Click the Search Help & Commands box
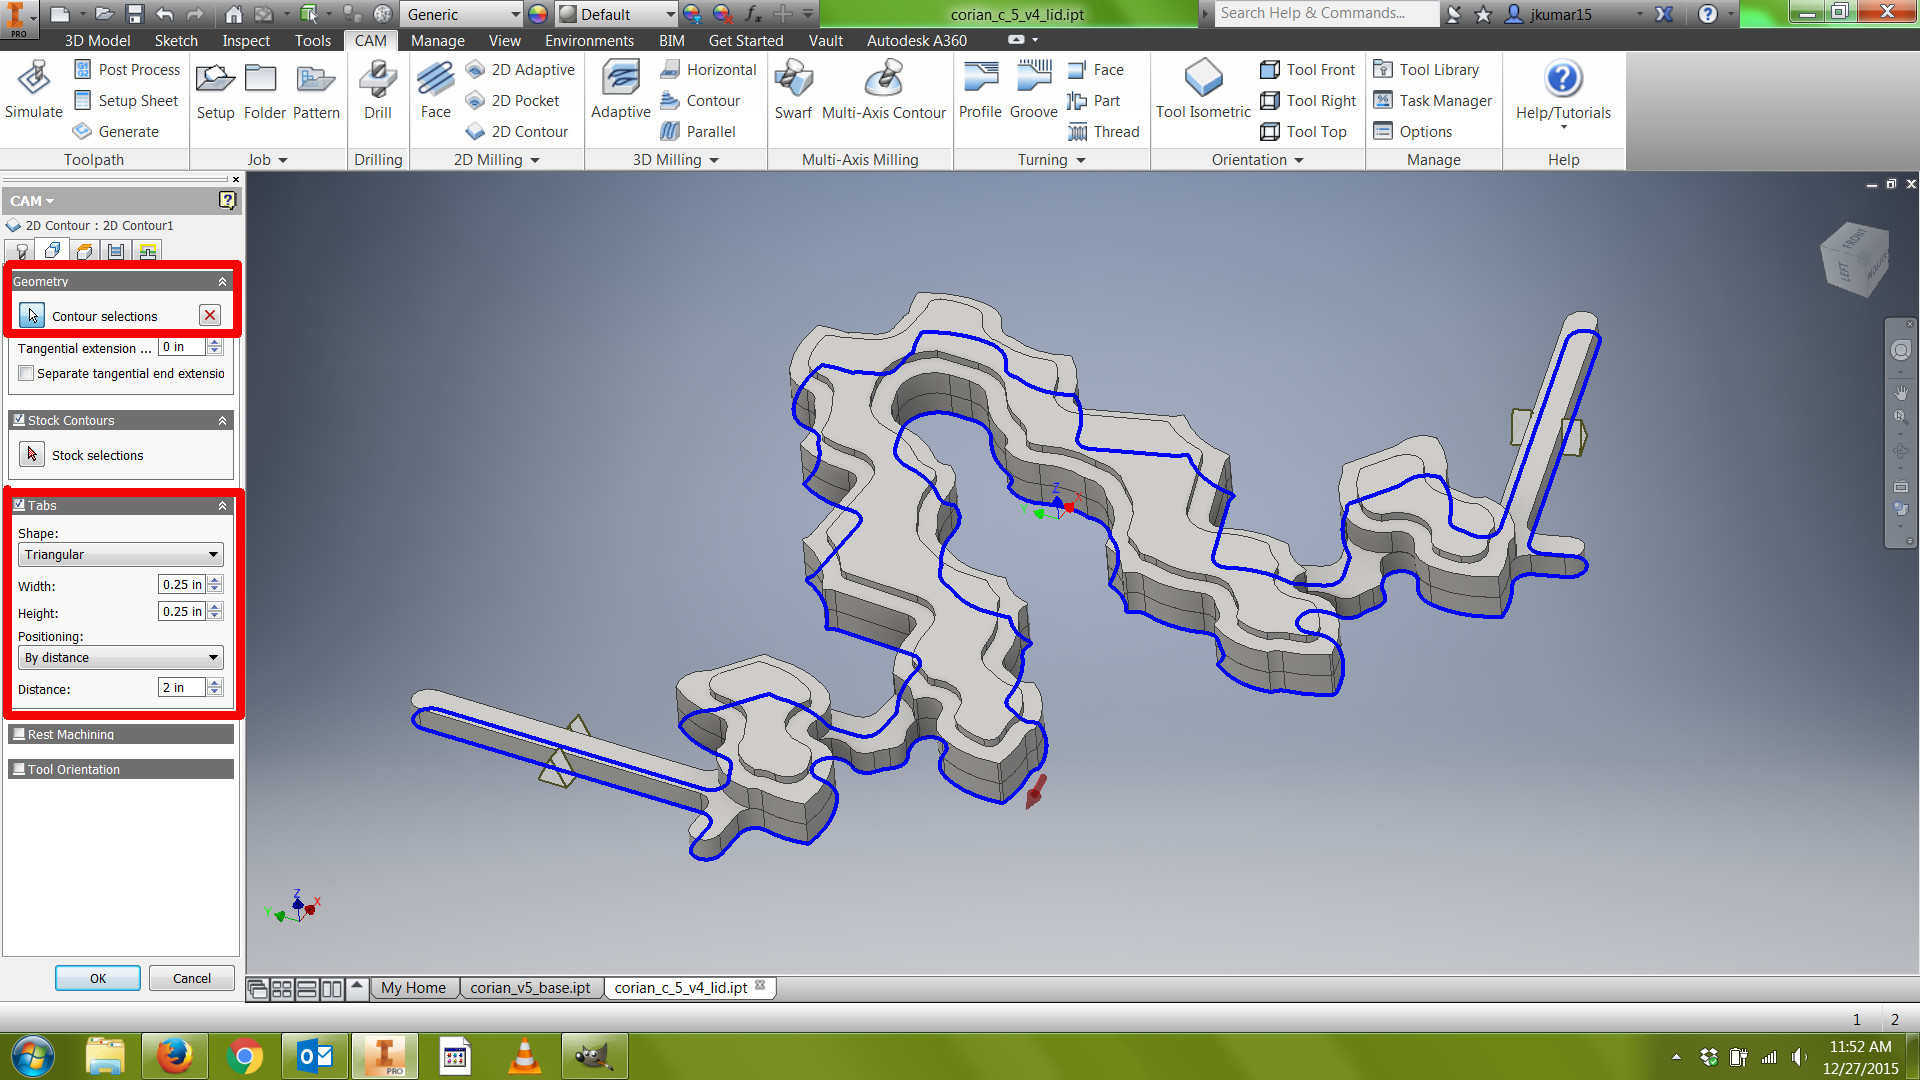Image resolution: width=1920 pixels, height=1080 pixels. coord(1326,13)
